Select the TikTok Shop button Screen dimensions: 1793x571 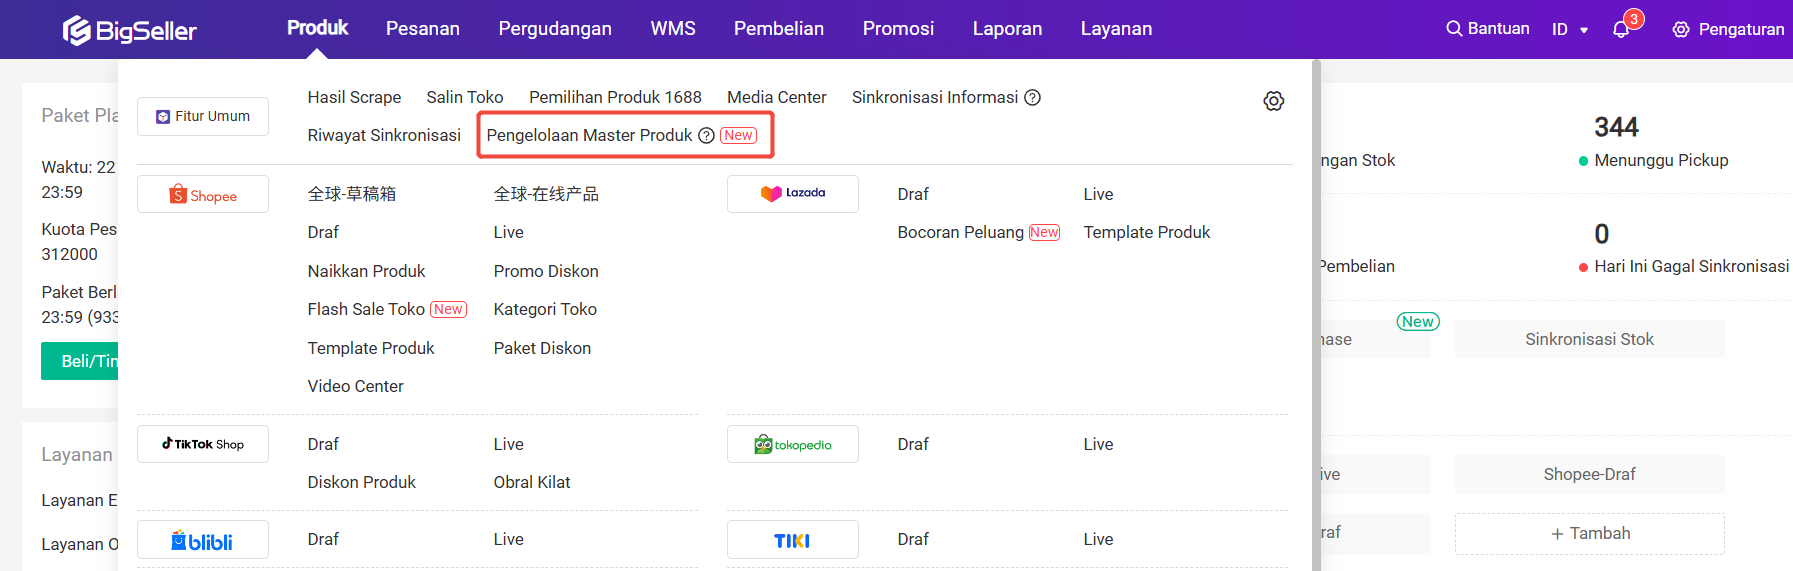click(x=203, y=444)
